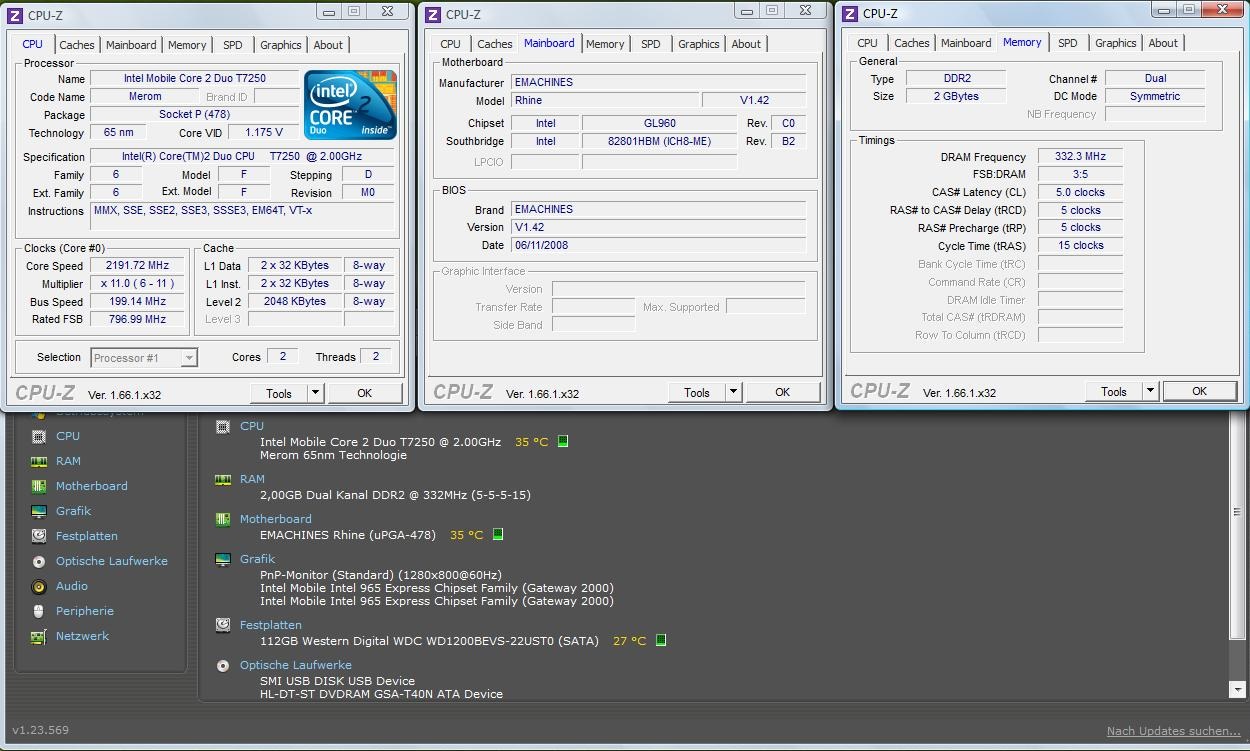Click the HL-DT-ST DVDRAM GSA-T40N entry
Image resolution: width=1250 pixels, height=751 pixels.
381,694
